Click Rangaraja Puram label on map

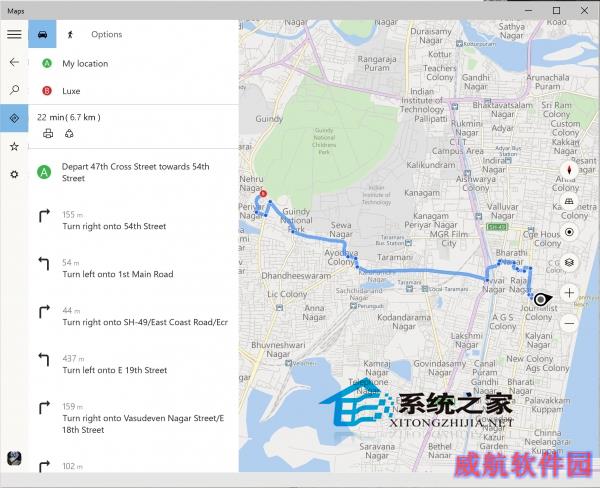click(377, 64)
